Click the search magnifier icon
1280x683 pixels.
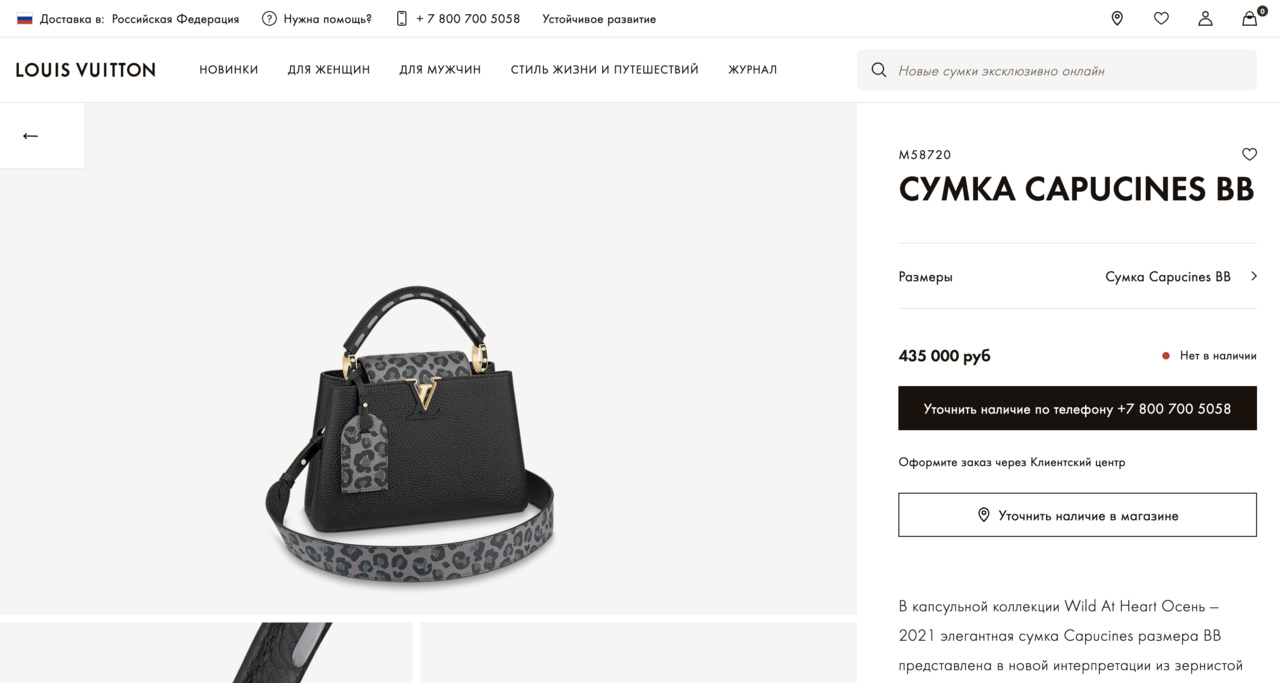pyautogui.click(x=879, y=70)
